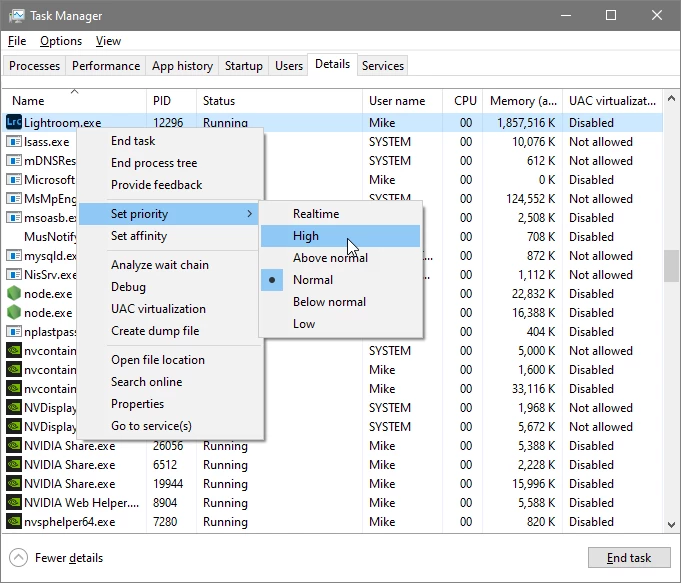
Task: Sort by User name column header
Action: pyautogui.click(x=402, y=101)
